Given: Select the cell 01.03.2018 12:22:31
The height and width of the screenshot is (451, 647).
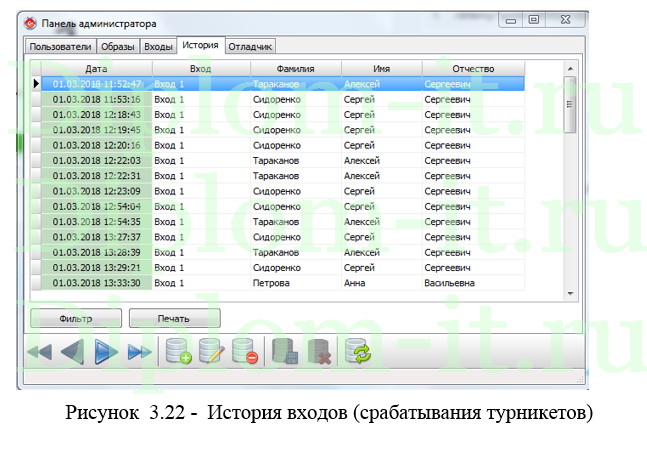Looking at the screenshot, I should tap(97, 176).
